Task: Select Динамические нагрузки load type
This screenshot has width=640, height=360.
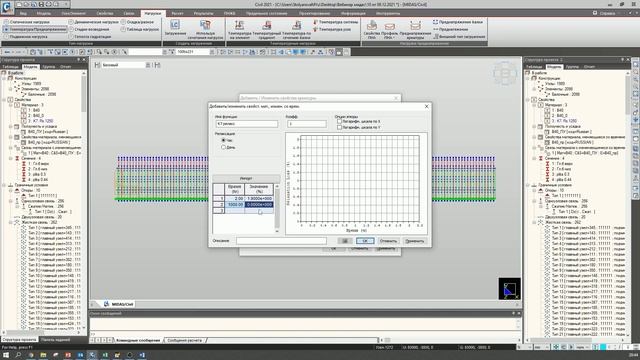Action: 93,22
